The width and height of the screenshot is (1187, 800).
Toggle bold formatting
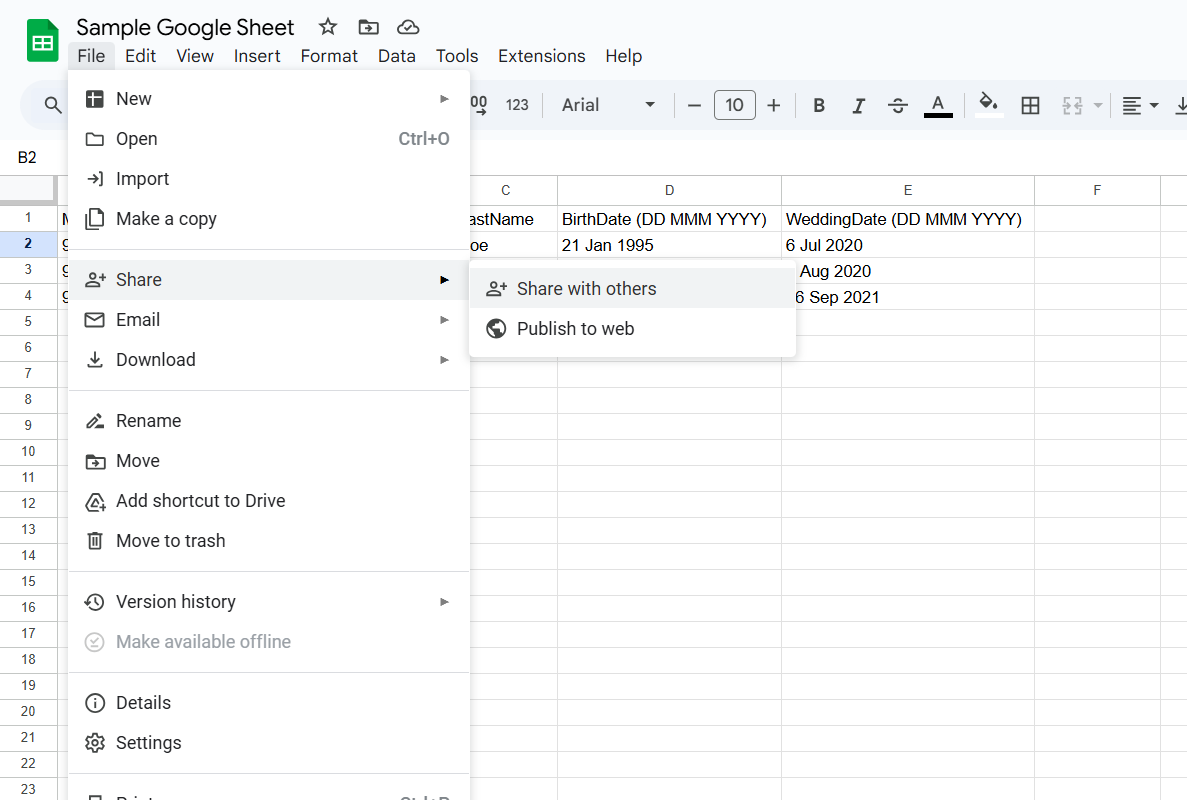coord(818,105)
